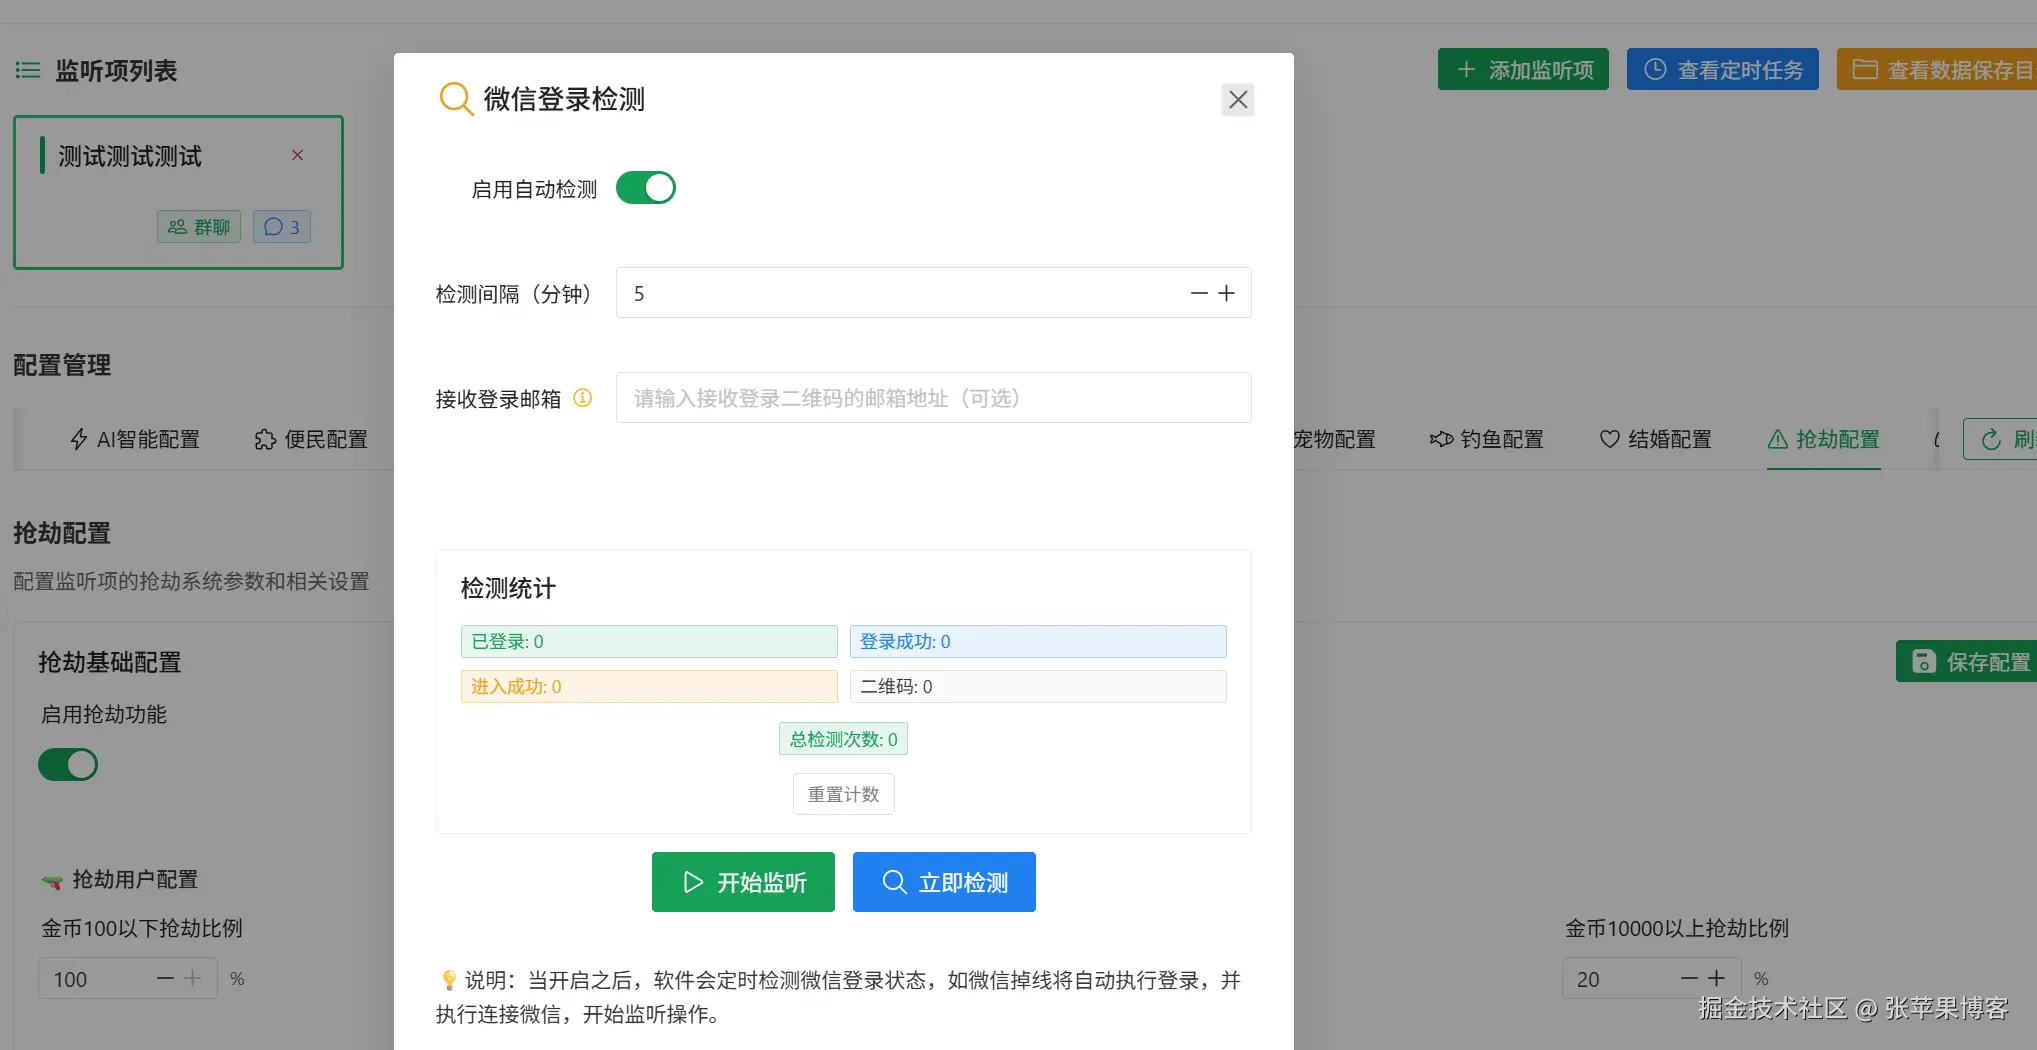The height and width of the screenshot is (1050, 2037).
Task: Decrease 金币100以下抢劫比例 with minus button
Action: click(x=166, y=978)
